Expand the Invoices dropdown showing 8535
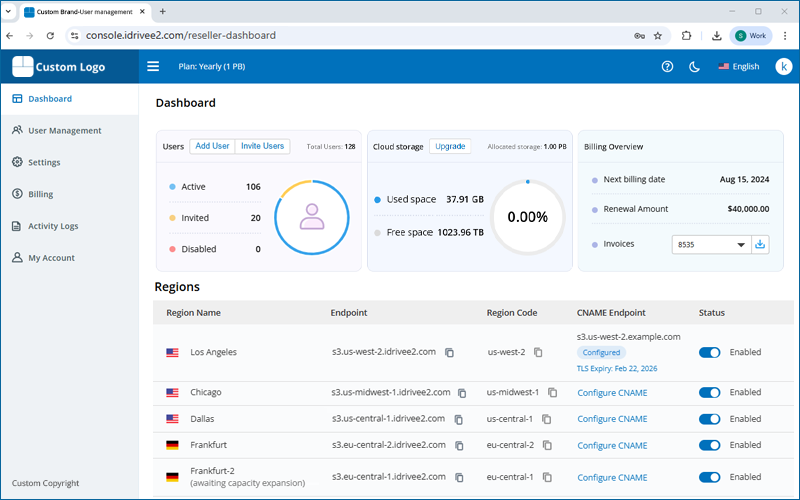 712,244
